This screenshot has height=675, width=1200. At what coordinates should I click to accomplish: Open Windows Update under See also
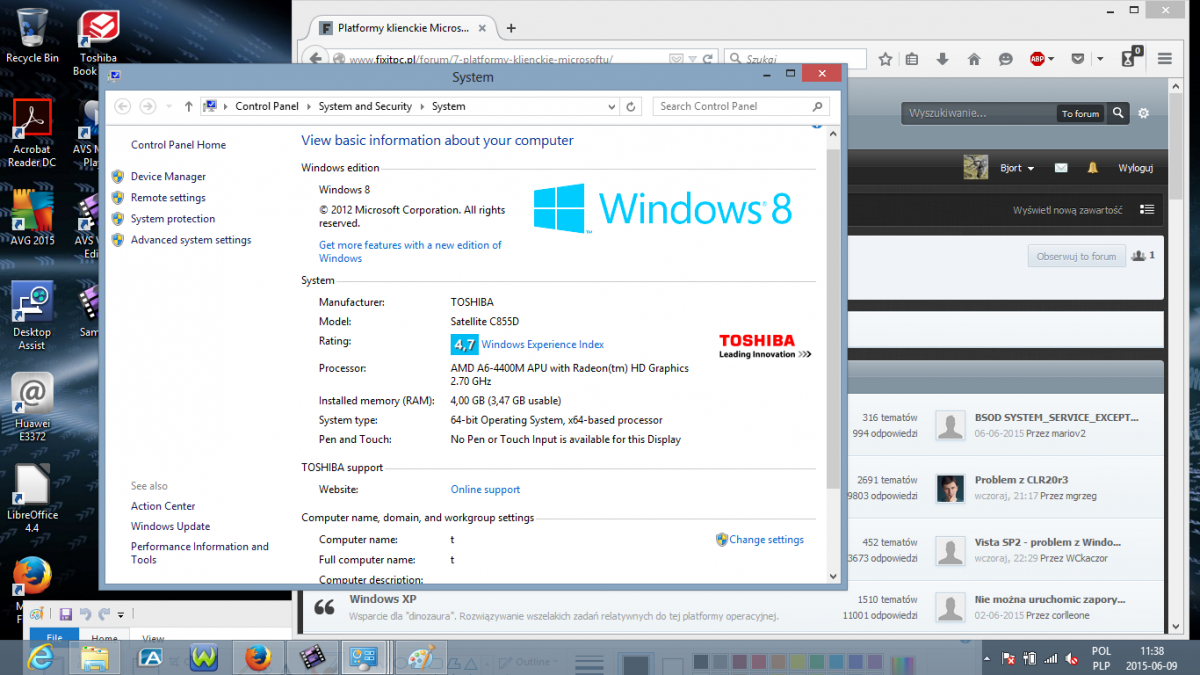coord(170,526)
